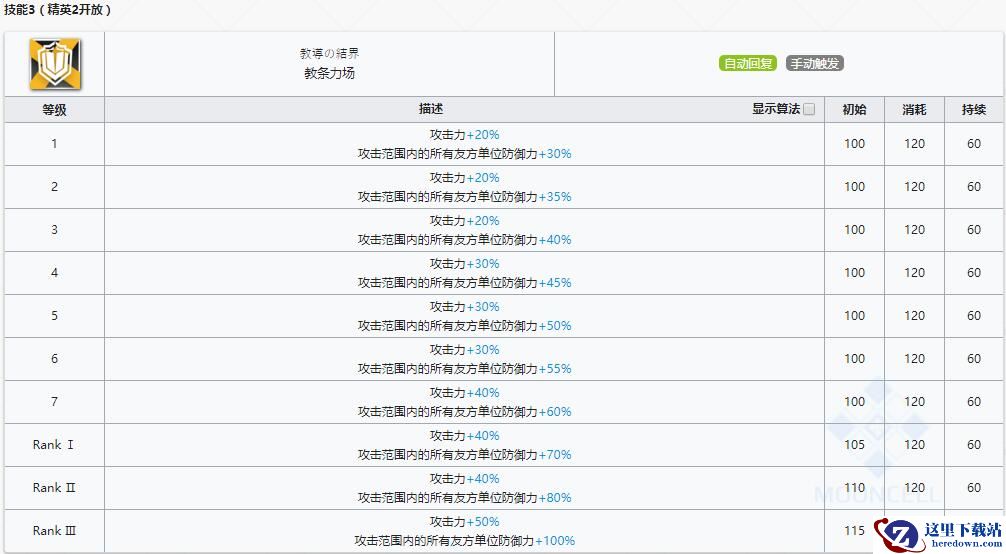Click the green 自动回复 badge
Screen dimensions: 1006x554
click(x=747, y=63)
